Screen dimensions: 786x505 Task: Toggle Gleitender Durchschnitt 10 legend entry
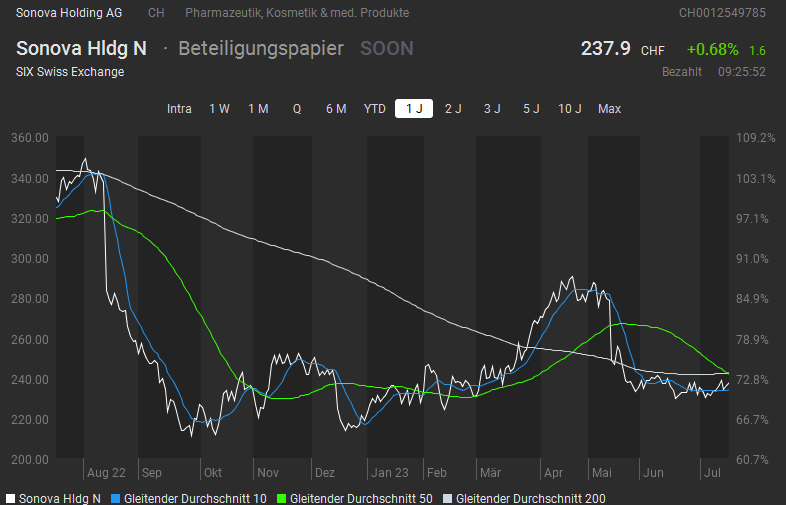[188, 498]
